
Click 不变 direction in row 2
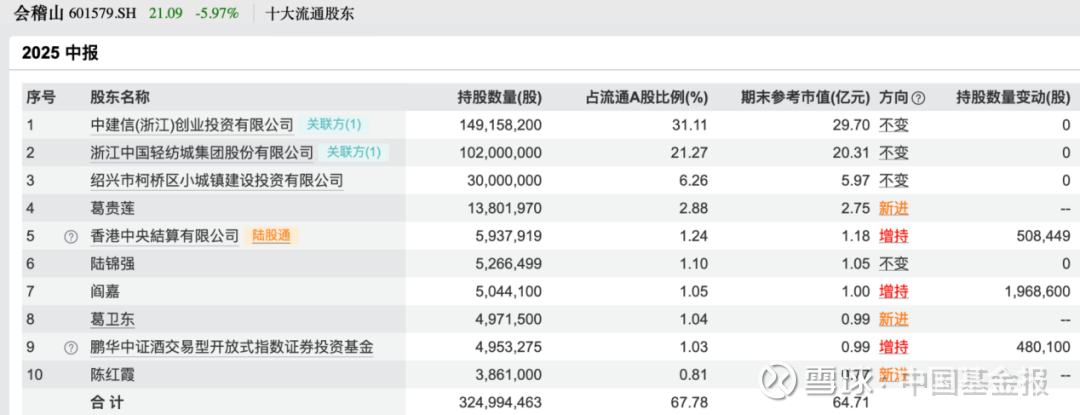893,153
